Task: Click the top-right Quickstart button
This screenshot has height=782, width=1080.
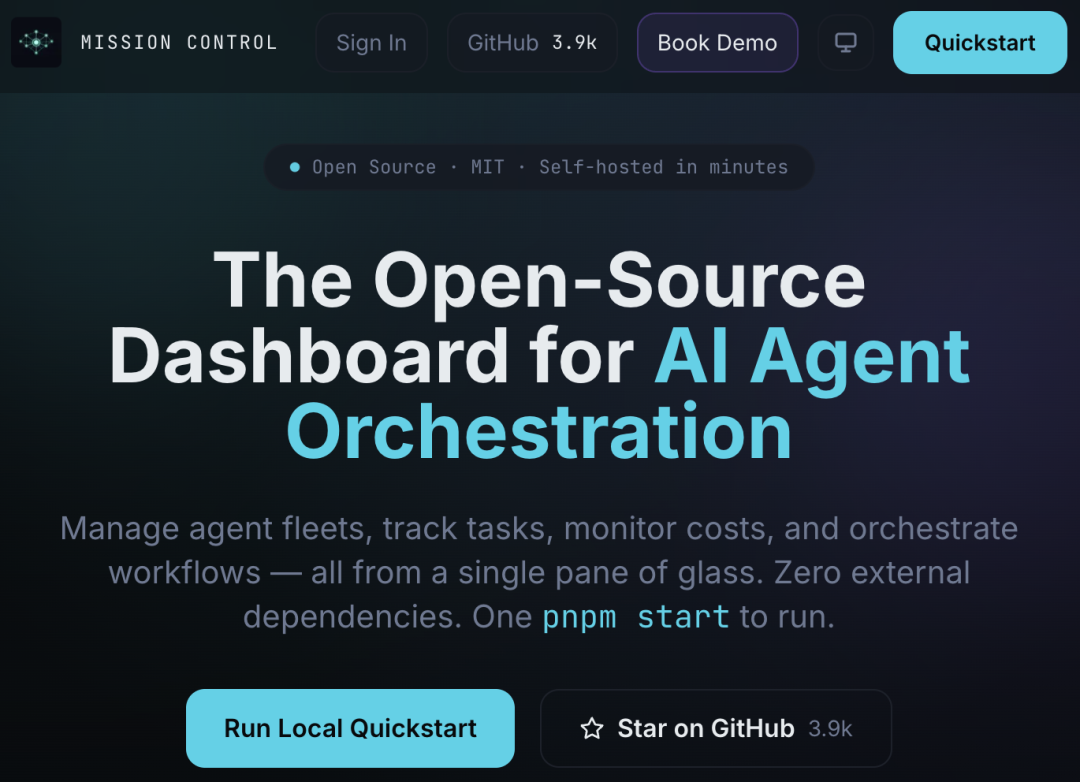Action: (979, 43)
